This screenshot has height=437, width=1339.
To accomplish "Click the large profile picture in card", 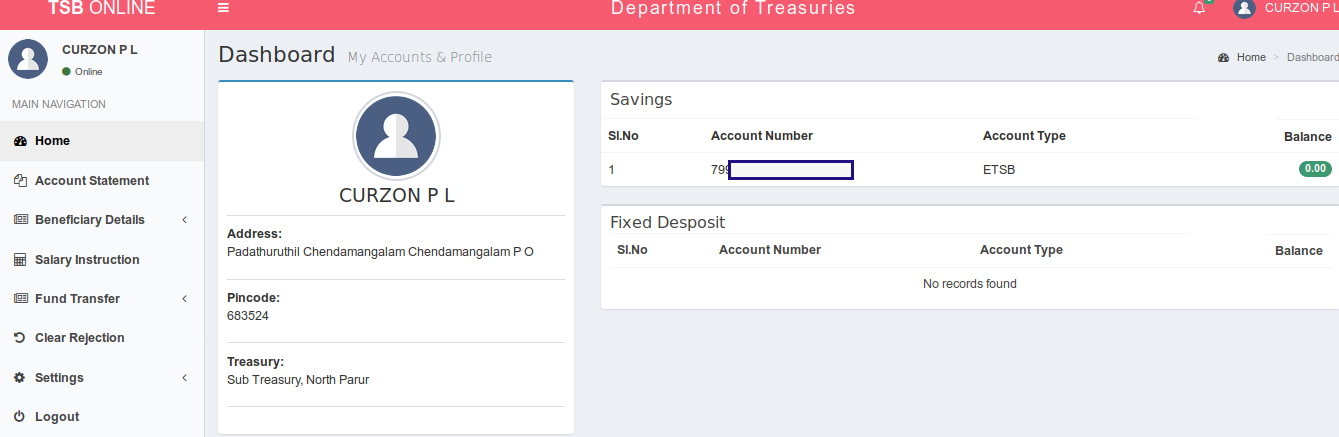I will point(395,135).
